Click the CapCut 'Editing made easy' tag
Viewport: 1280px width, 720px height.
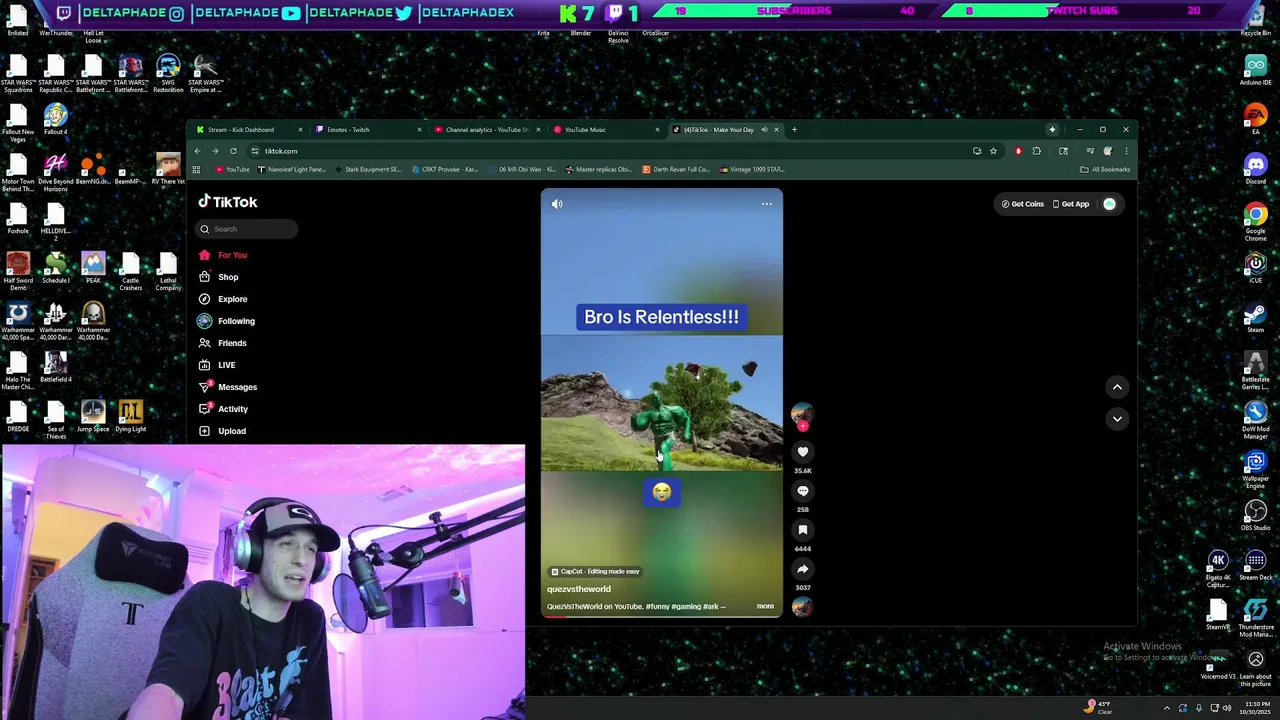coord(596,571)
